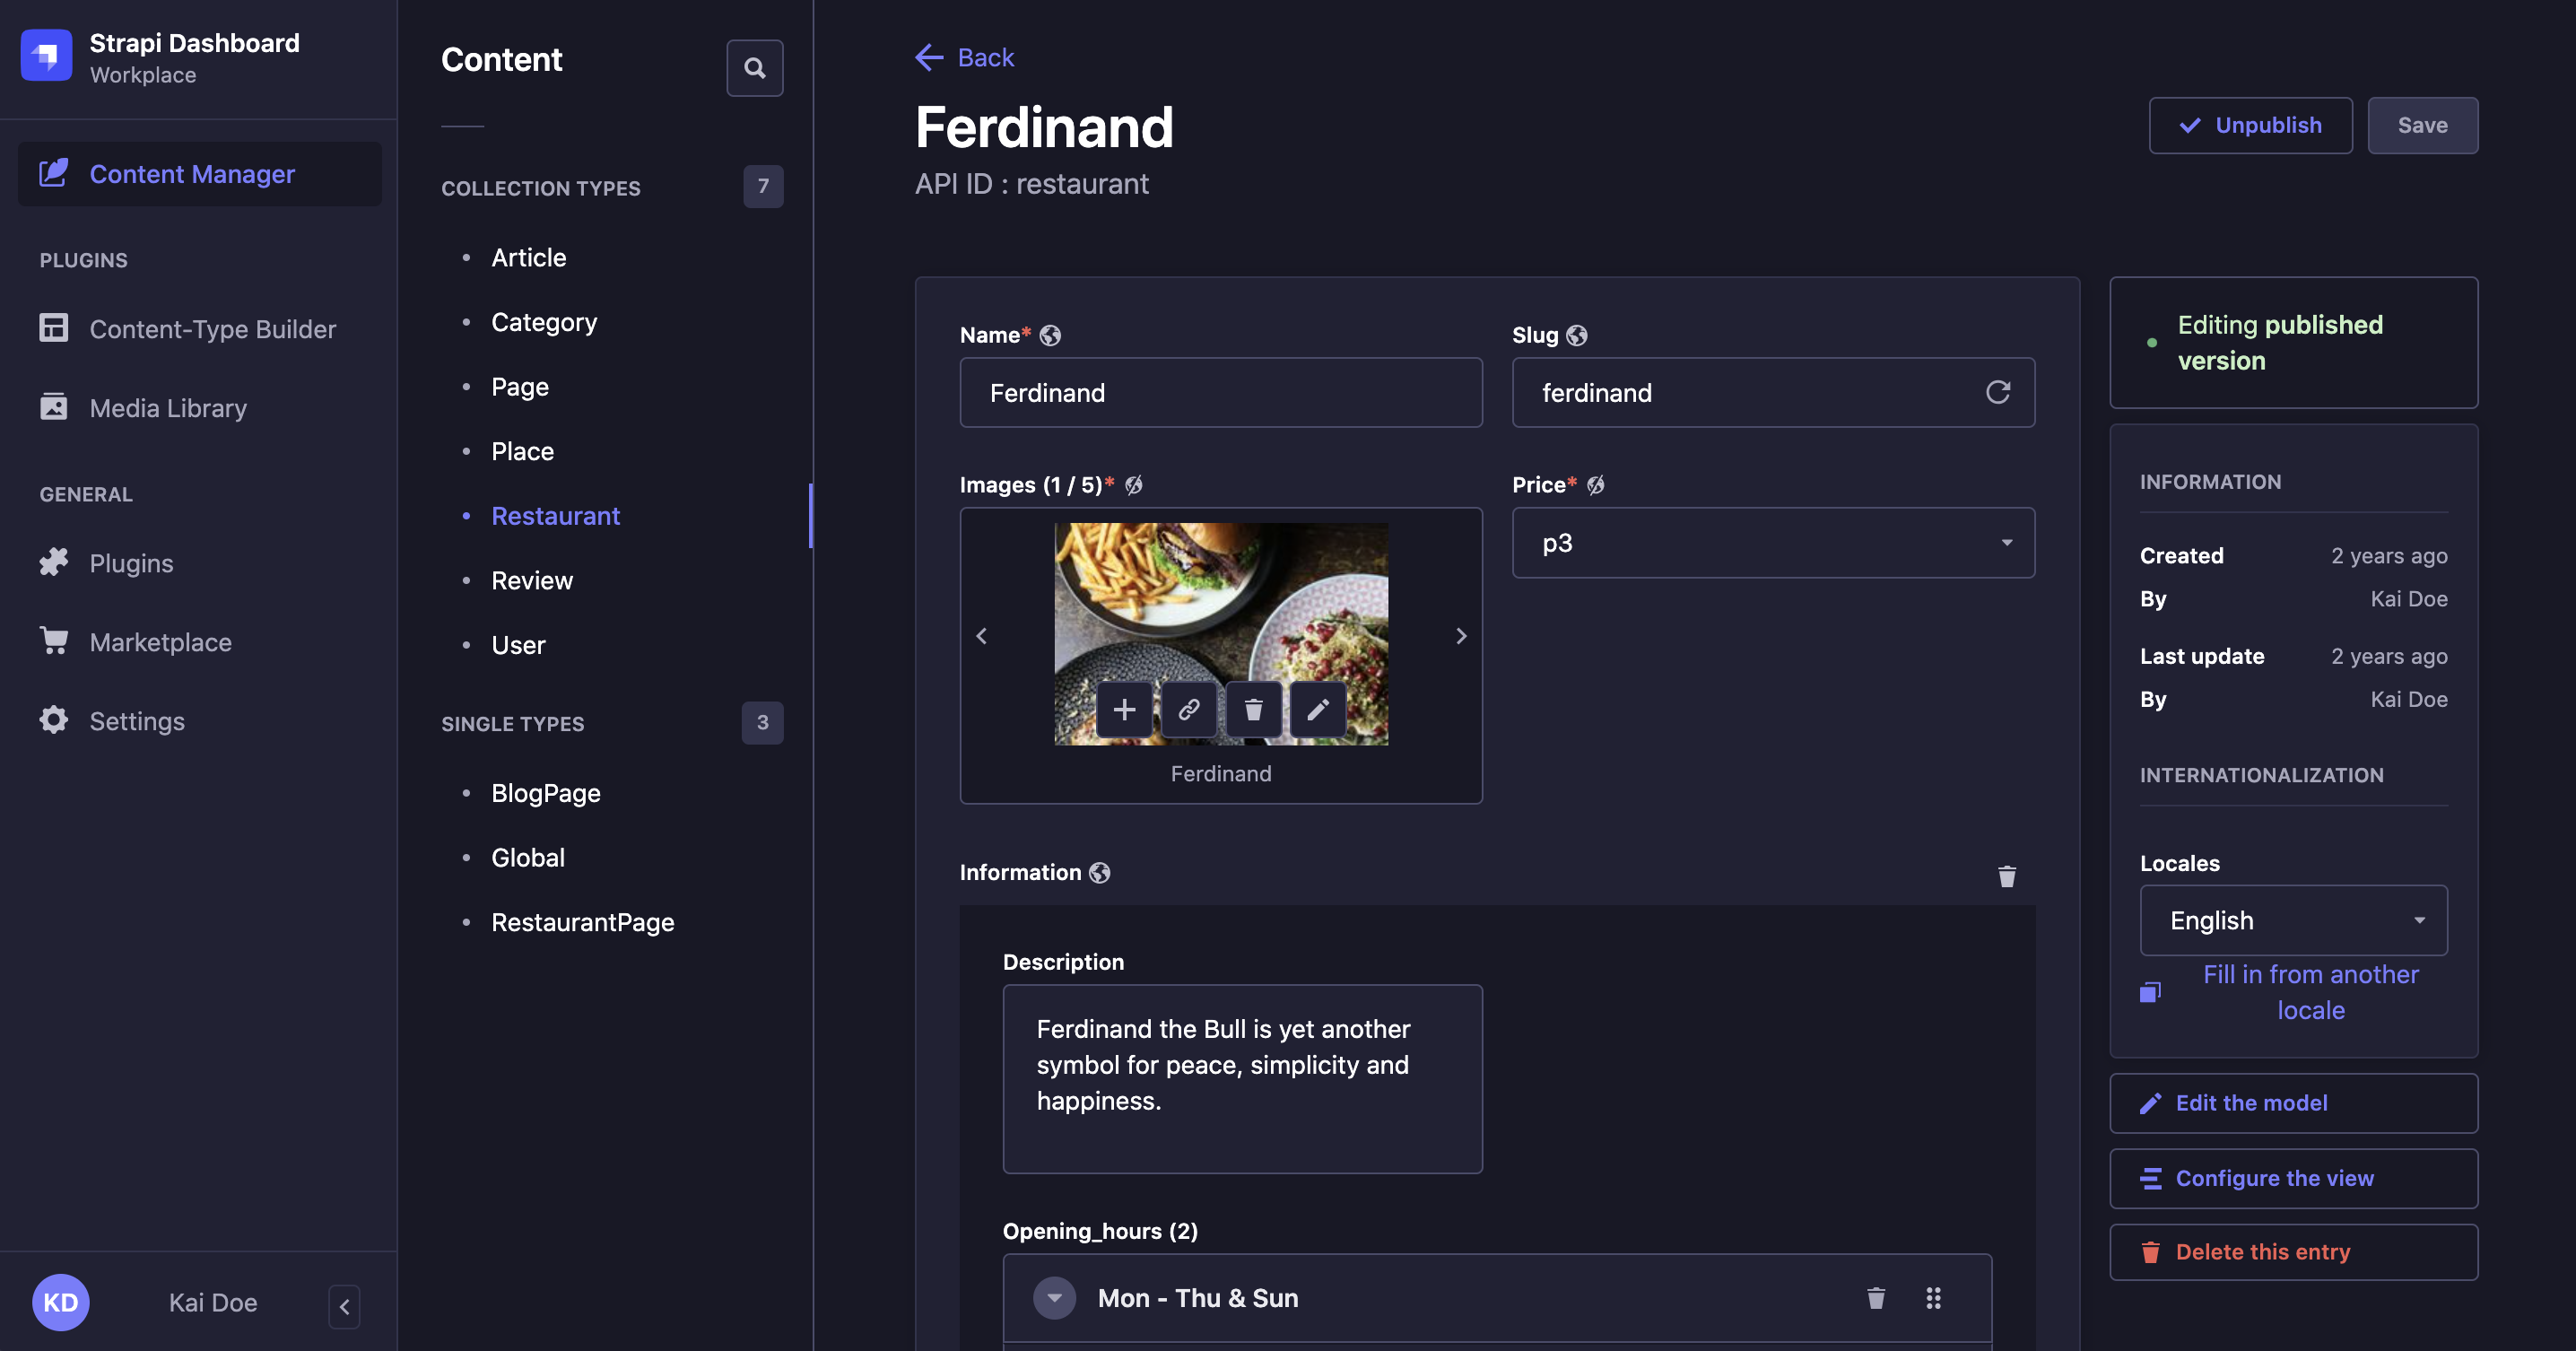Viewport: 2576px width, 1351px height.
Task: Open the English locale dropdown
Action: (2292, 920)
